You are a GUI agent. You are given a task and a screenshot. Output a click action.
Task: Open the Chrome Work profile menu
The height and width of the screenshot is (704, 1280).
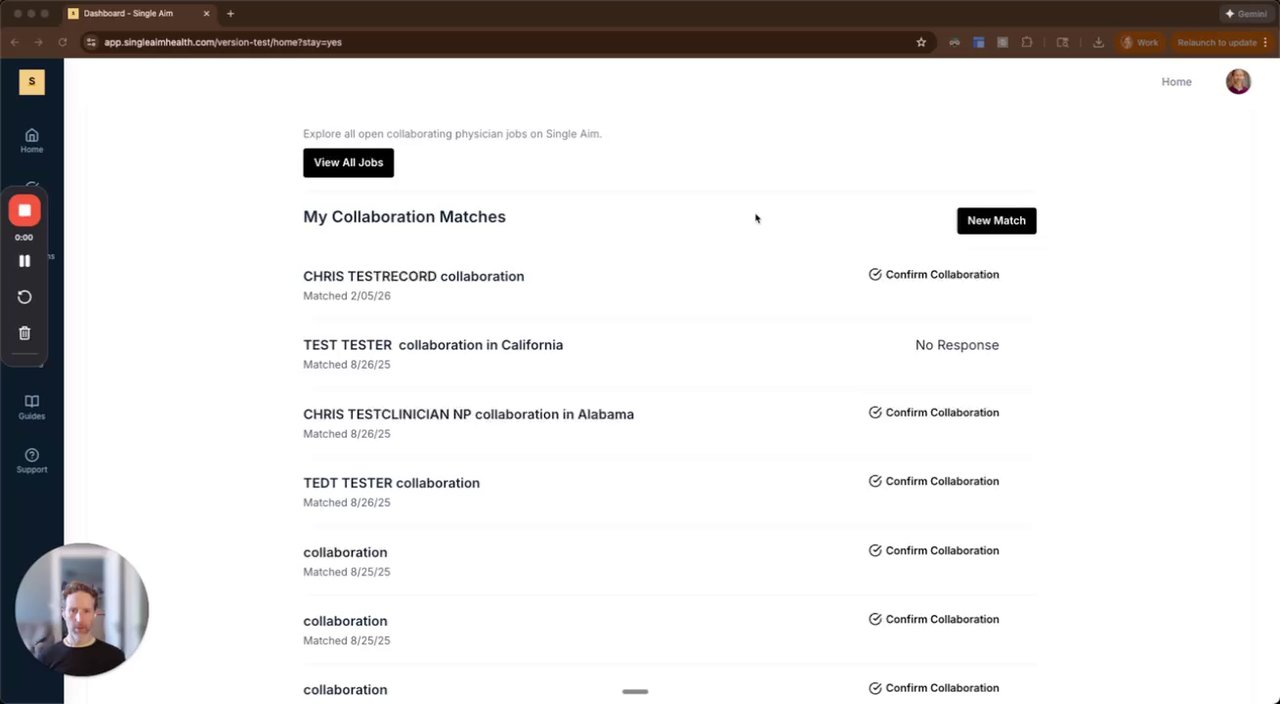point(1140,42)
